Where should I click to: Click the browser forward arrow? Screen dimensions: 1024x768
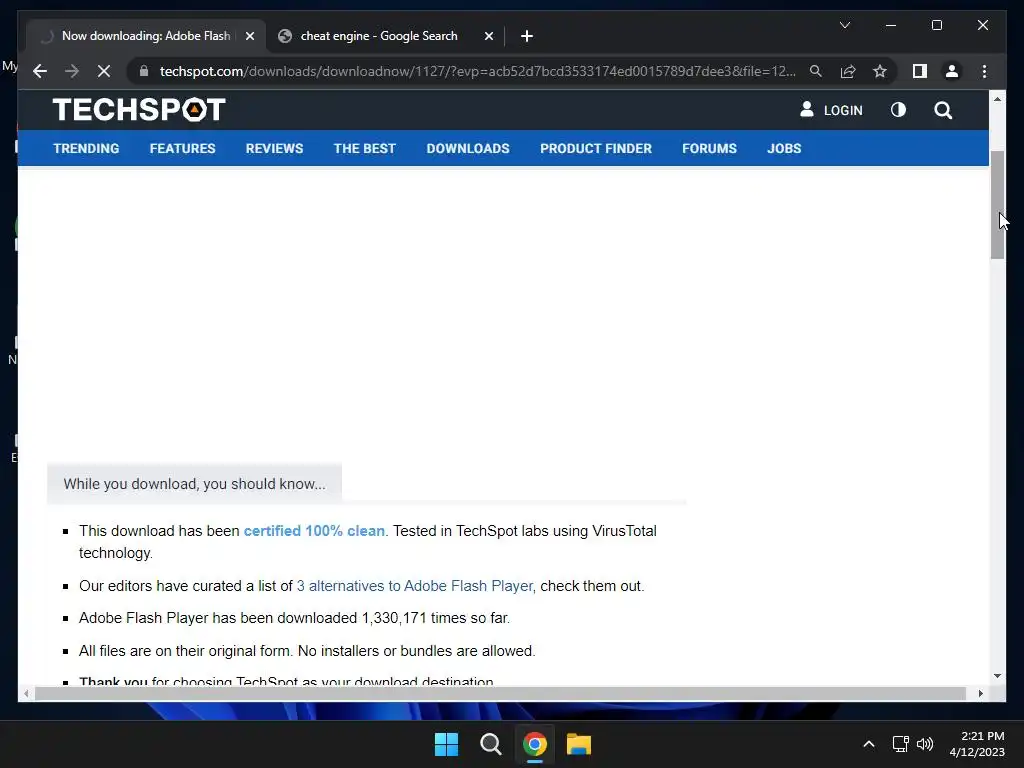pos(72,71)
